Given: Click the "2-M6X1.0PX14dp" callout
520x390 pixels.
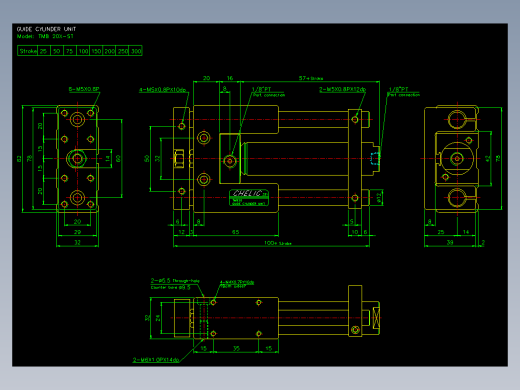Looking at the screenshot, I should [156, 360].
